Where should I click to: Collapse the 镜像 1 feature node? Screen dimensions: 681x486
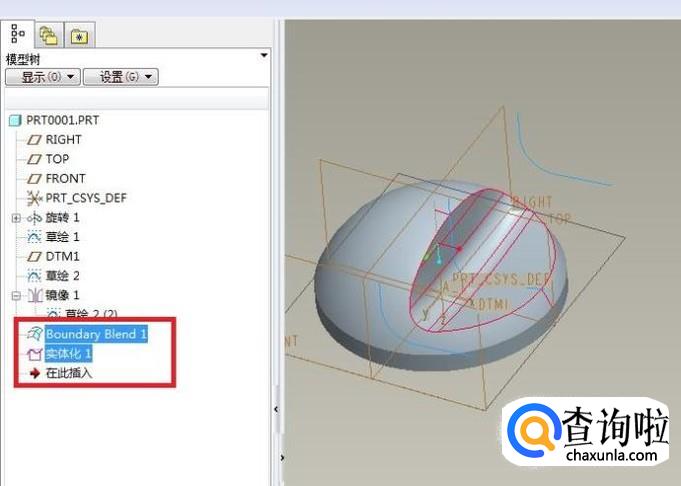[17, 296]
